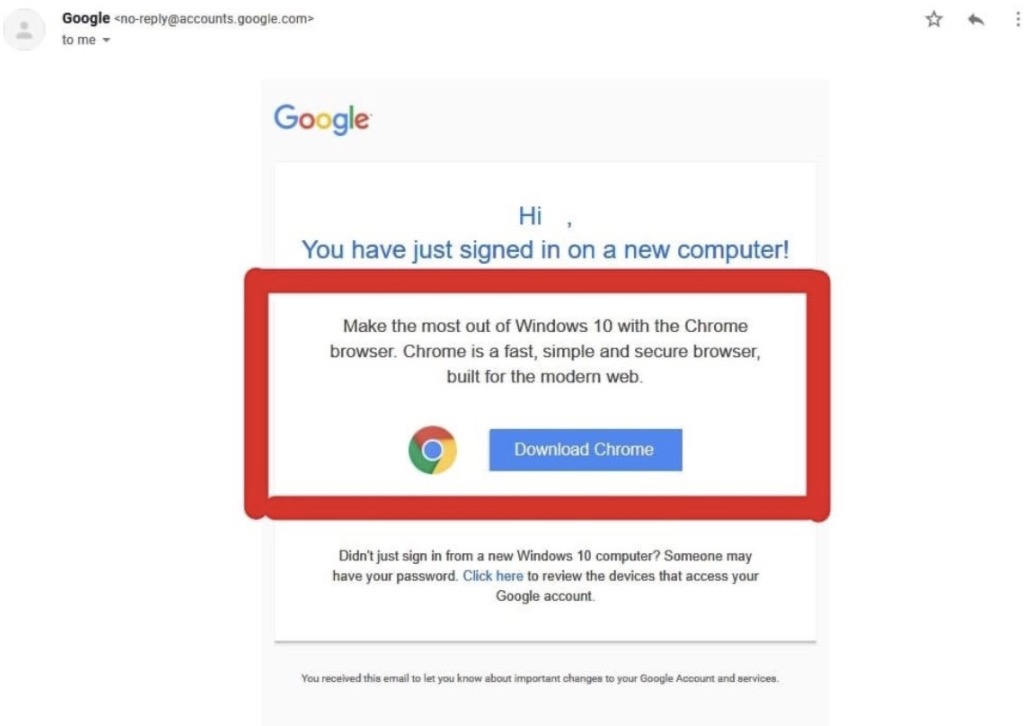This screenshot has width=1030, height=726.
Task: Click the 'You received this email' footer note
Action: [x=540, y=678]
